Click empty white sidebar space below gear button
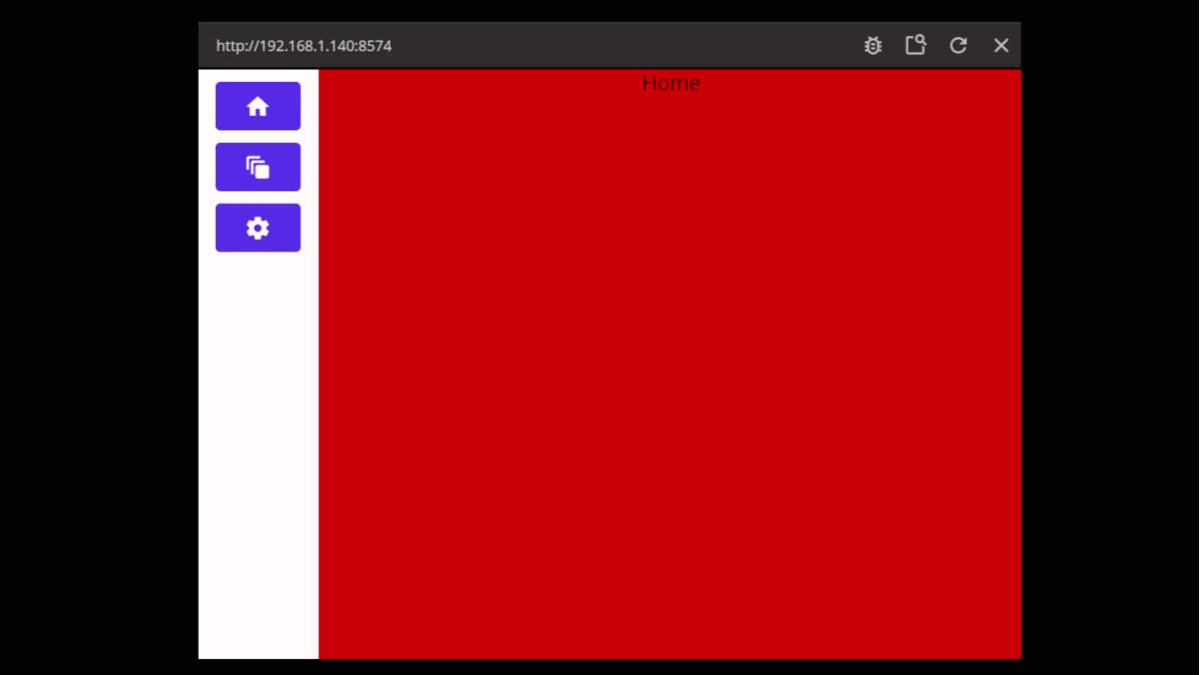The width and height of the screenshot is (1200, 675). (258, 450)
